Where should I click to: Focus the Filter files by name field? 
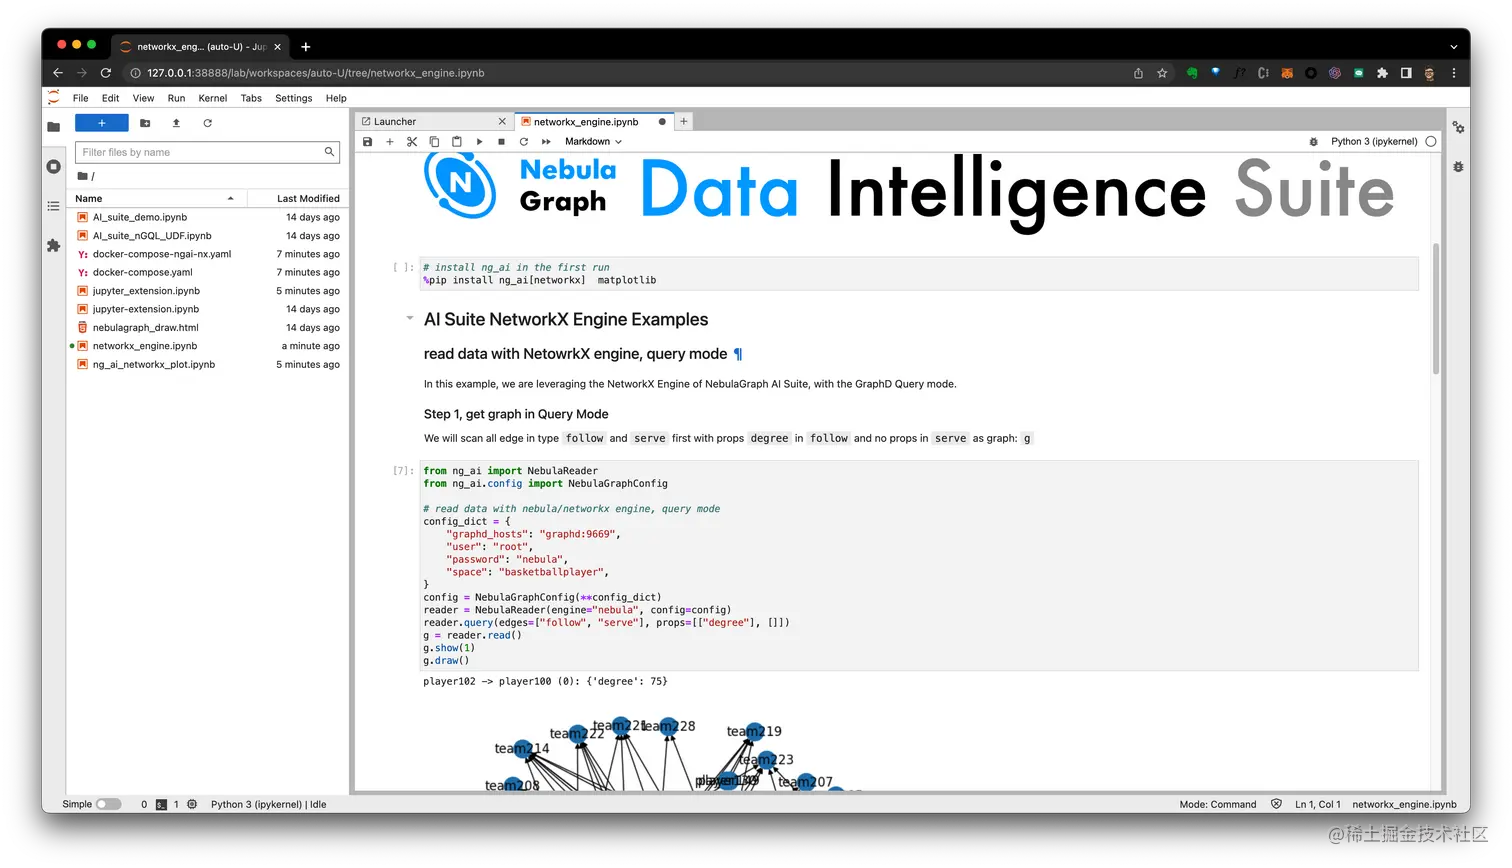pyautogui.click(x=207, y=152)
